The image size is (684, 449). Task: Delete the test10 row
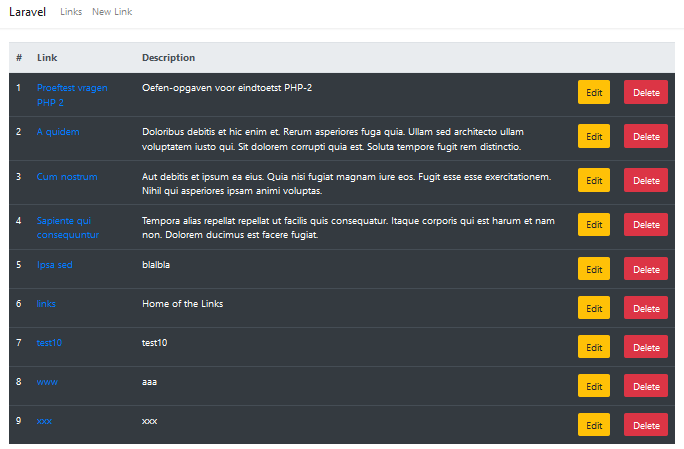point(646,347)
